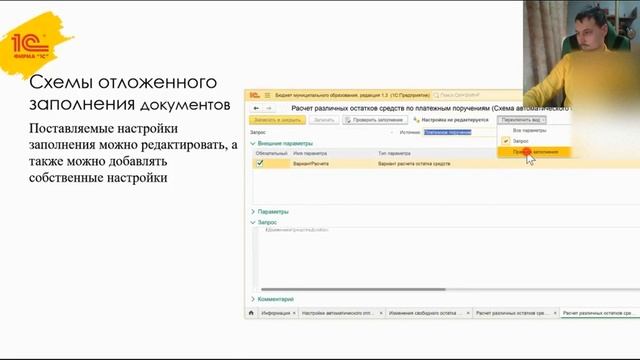This screenshot has width=640, height=360.
Task: Go forward with the right arrow button
Action: [269, 108]
